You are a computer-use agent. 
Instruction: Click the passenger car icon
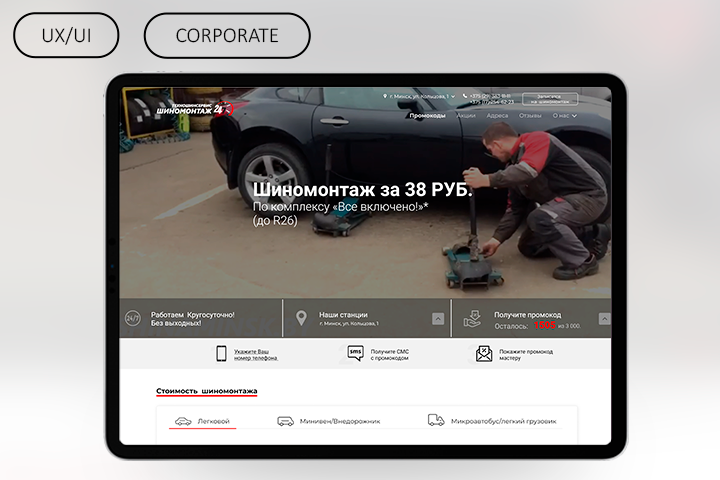coord(183,421)
